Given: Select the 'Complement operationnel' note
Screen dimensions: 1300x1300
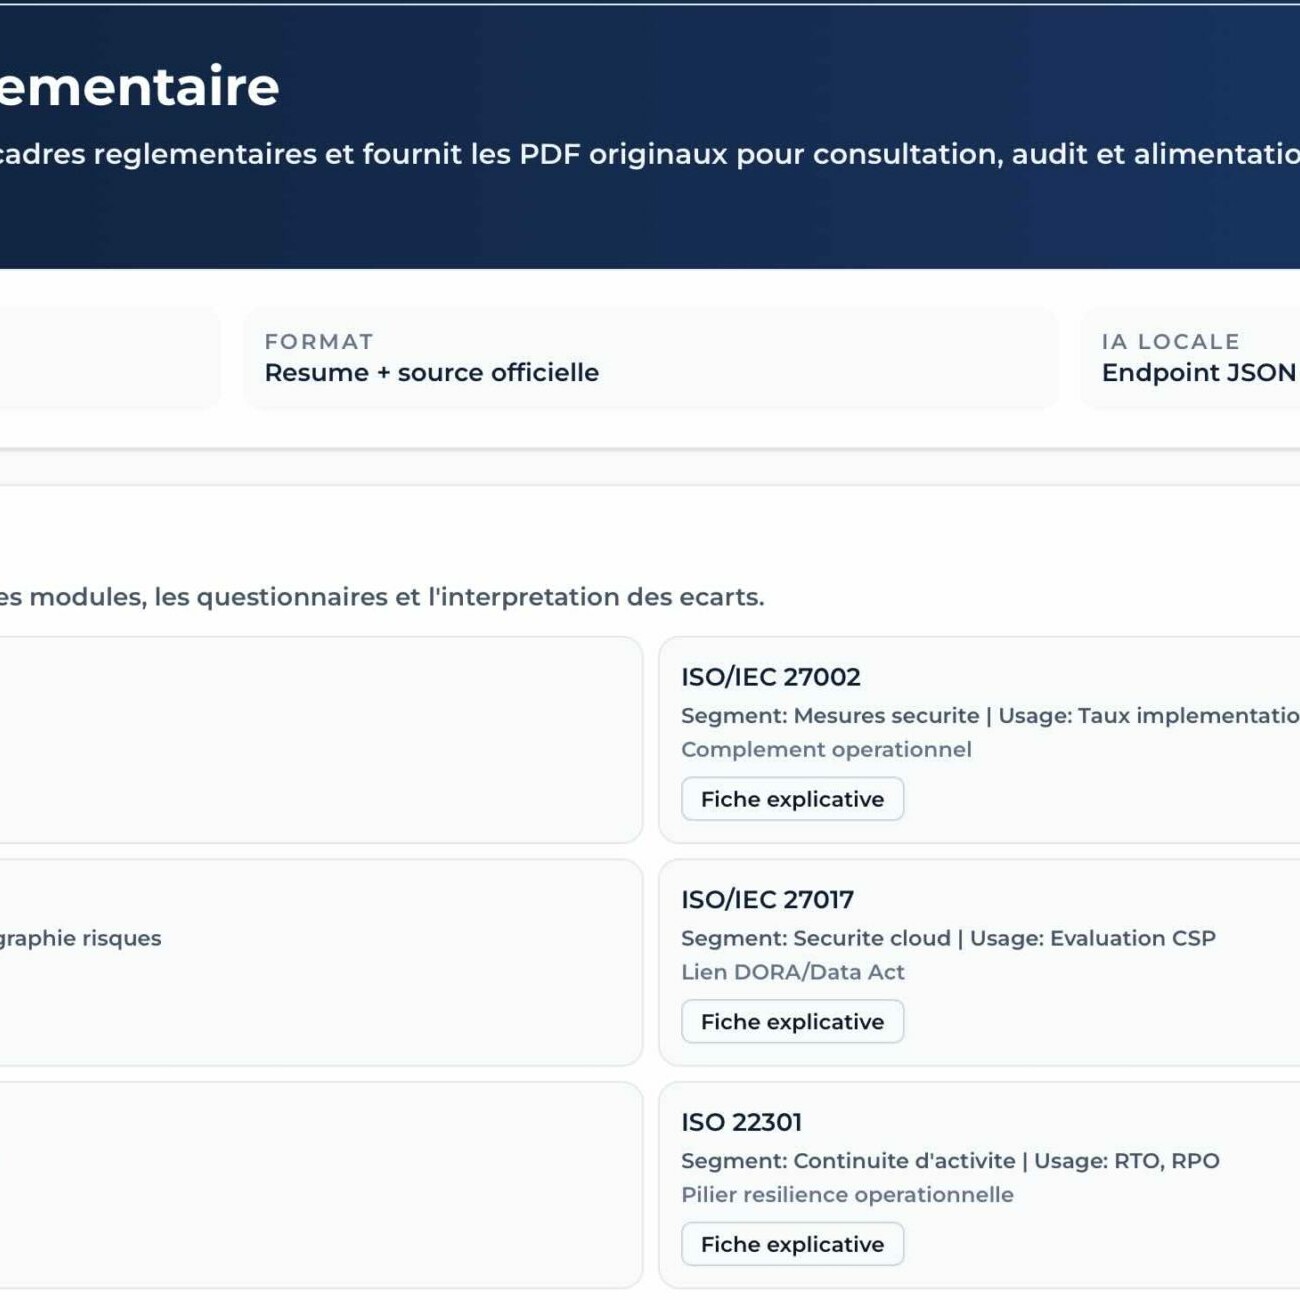Looking at the screenshot, I should [x=826, y=750].
